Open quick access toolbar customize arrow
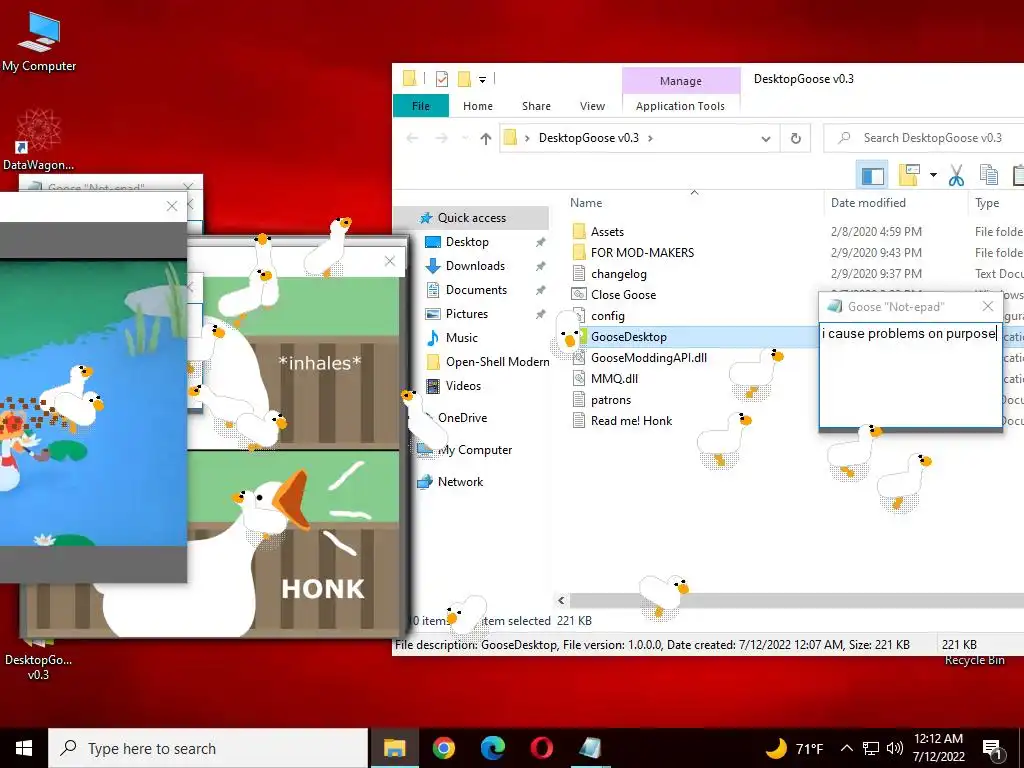The height and width of the screenshot is (768, 1024). [483, 80]
